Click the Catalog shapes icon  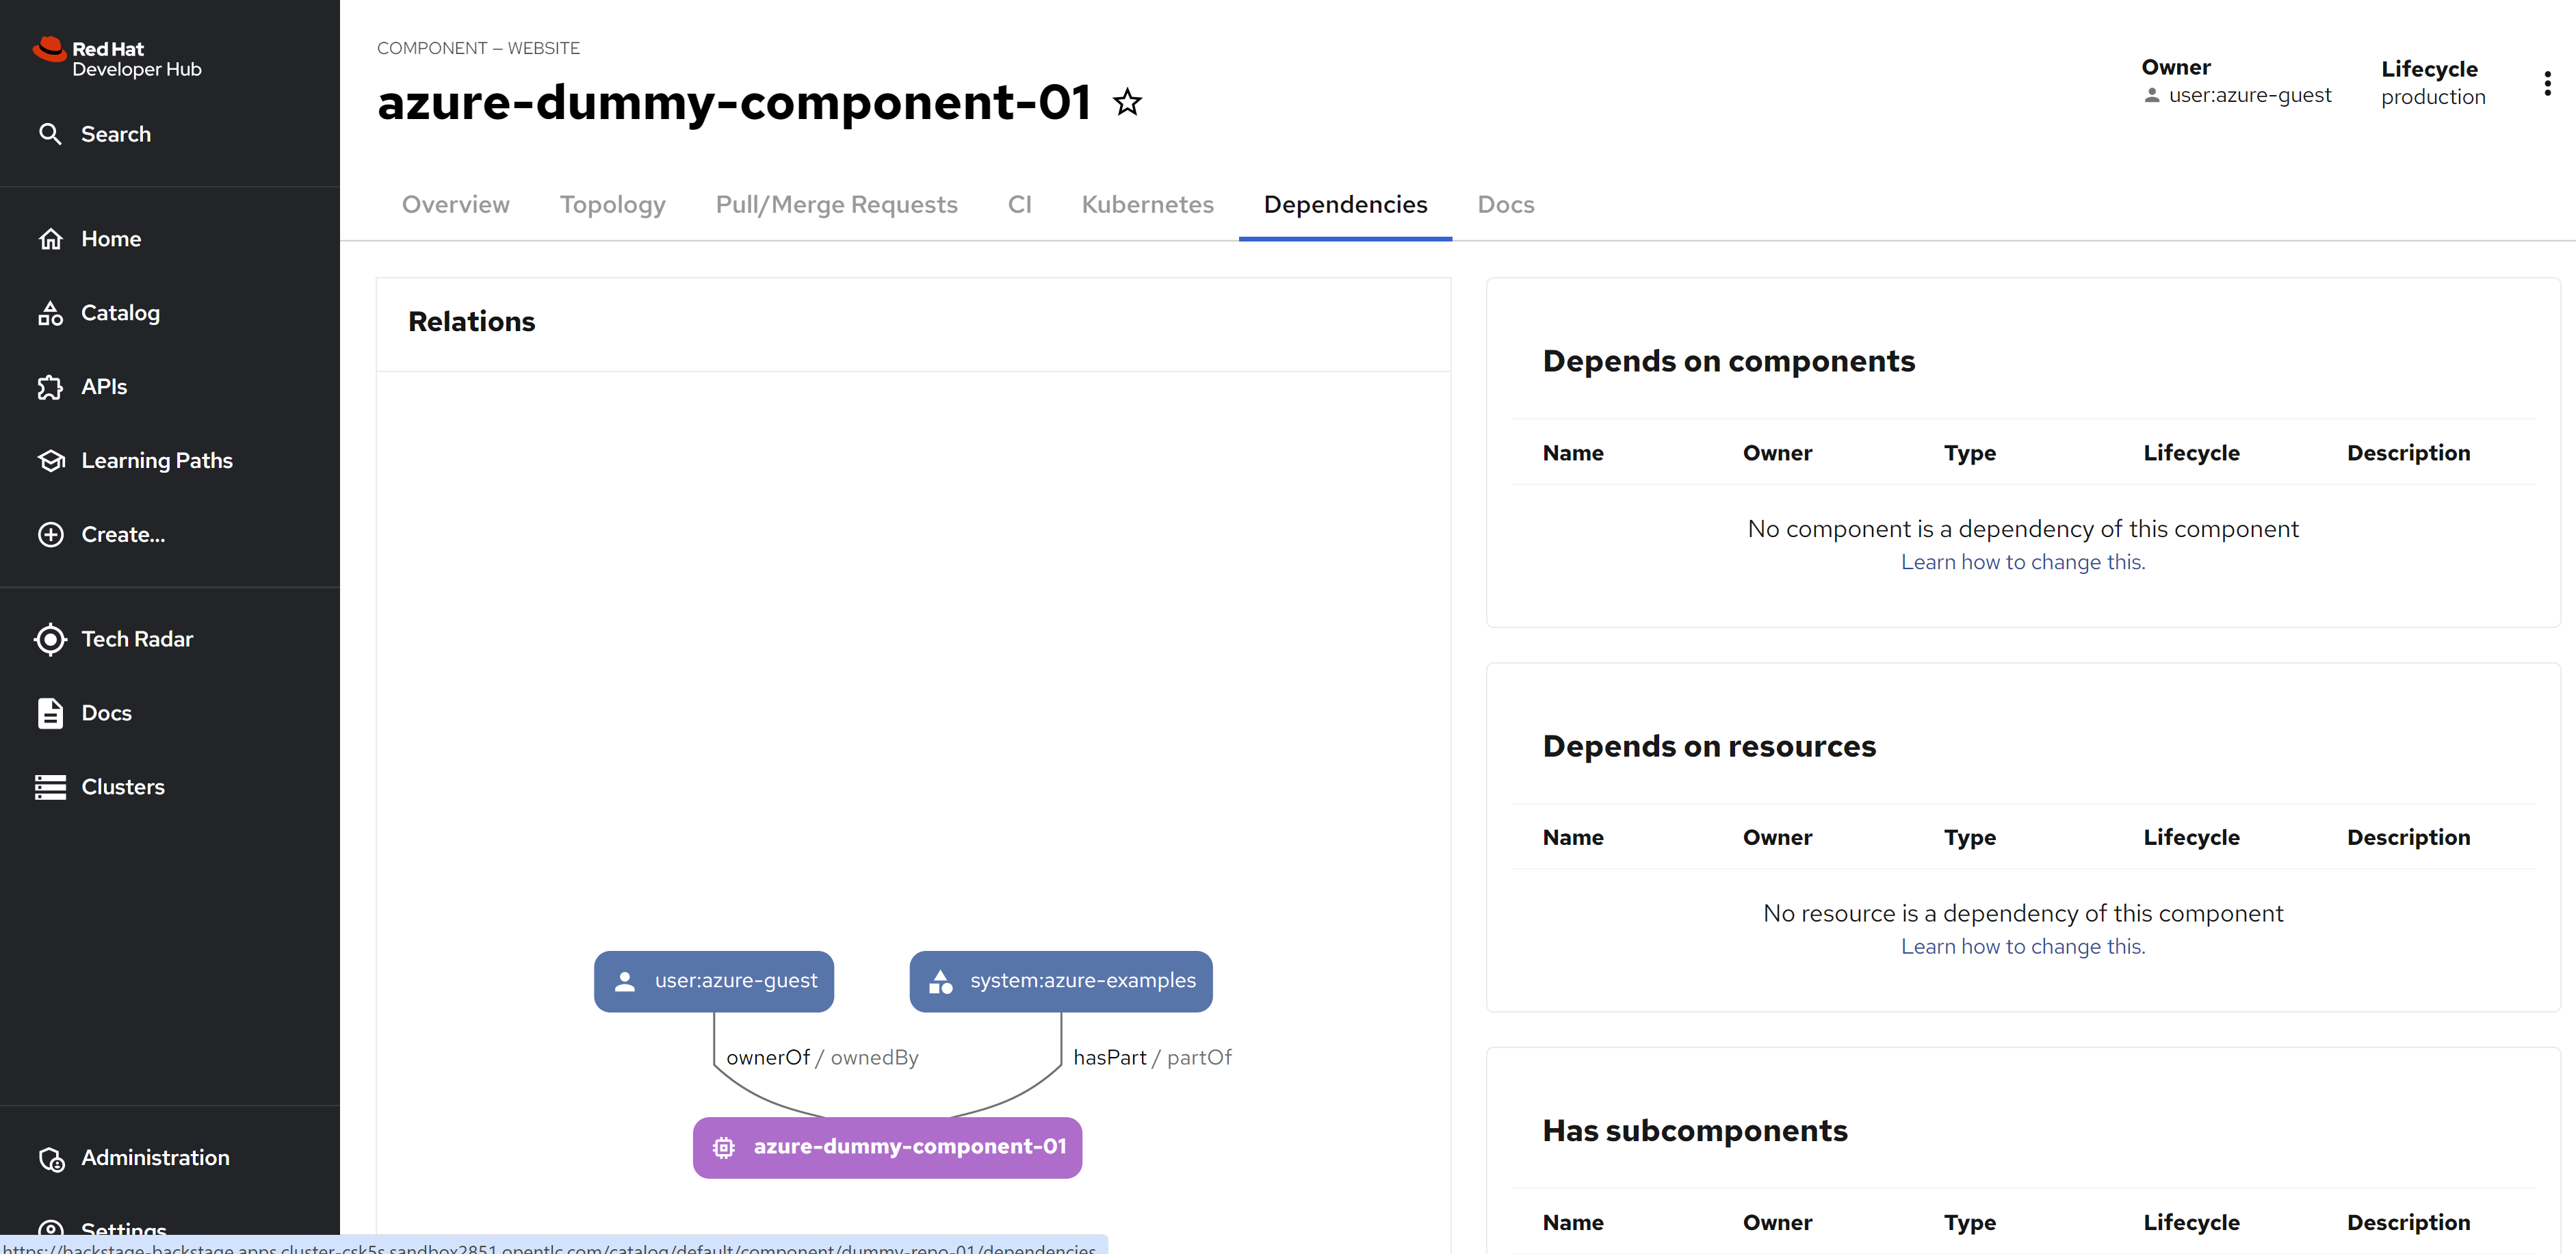click(x=51, y=313)
